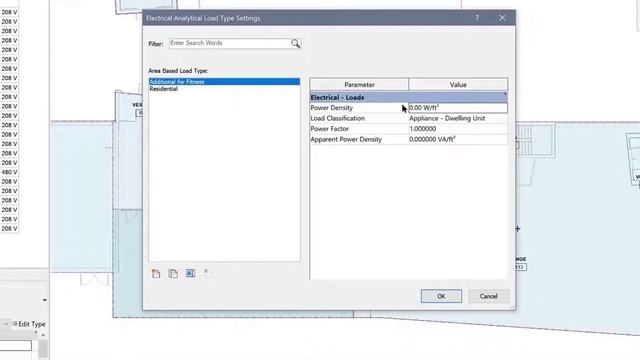Click input field below Edit Type

coord(16,345)
